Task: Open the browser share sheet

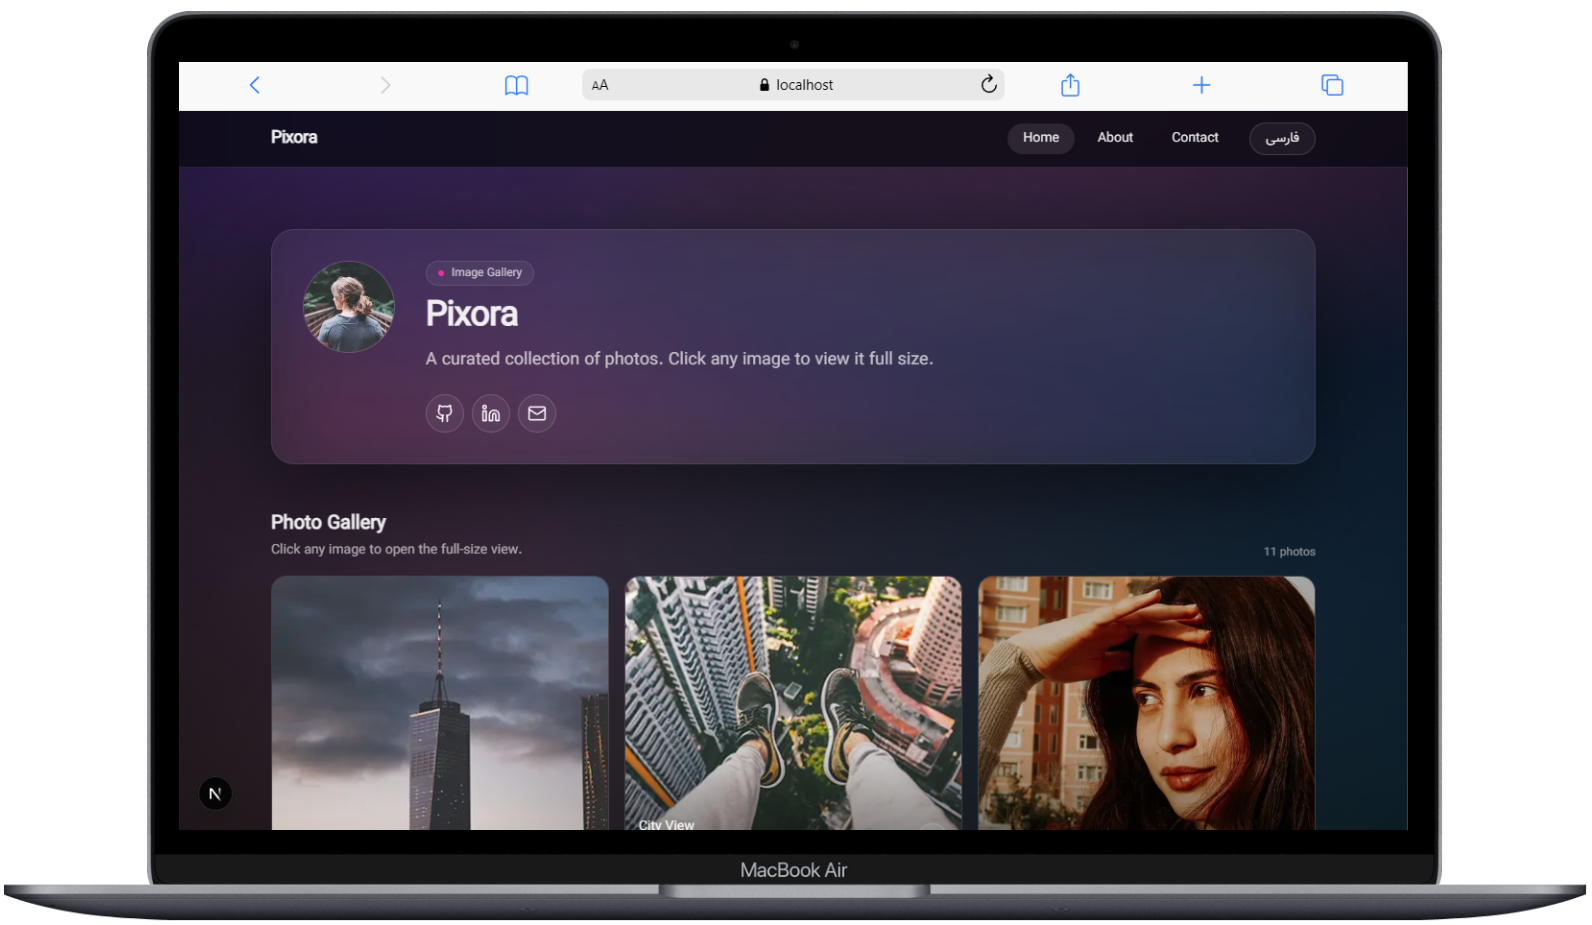Action: (x=1070, y=85)
